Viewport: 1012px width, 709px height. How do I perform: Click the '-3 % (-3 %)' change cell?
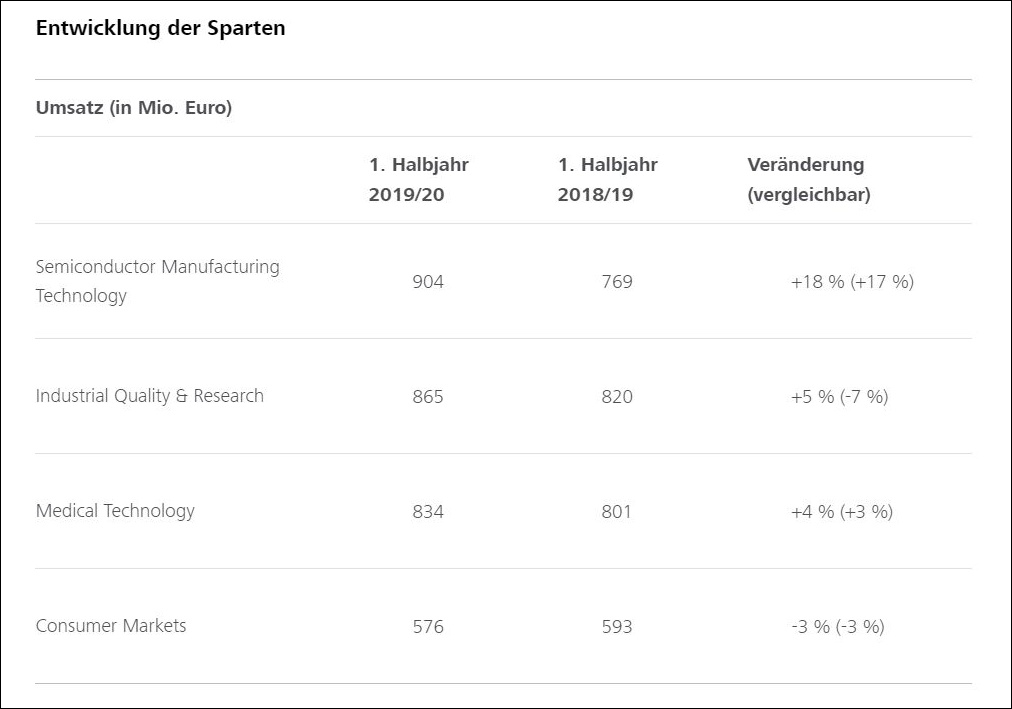click(x=837, y=627)
